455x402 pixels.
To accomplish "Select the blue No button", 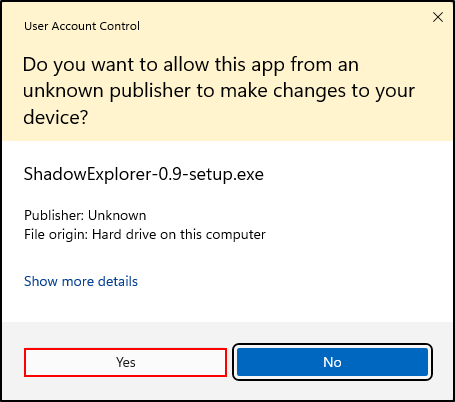I will (332, 362).
